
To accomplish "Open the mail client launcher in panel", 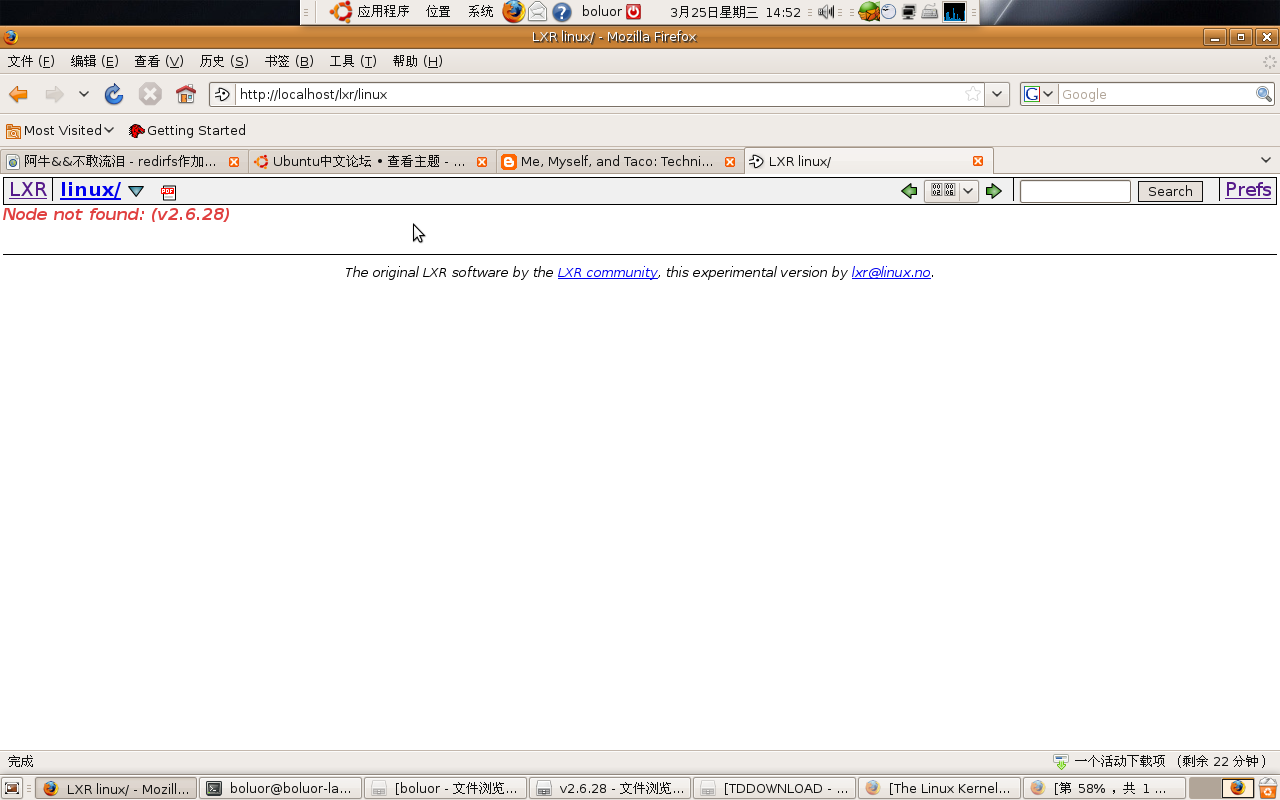I will pyautogui.click(x=538, y=12).
